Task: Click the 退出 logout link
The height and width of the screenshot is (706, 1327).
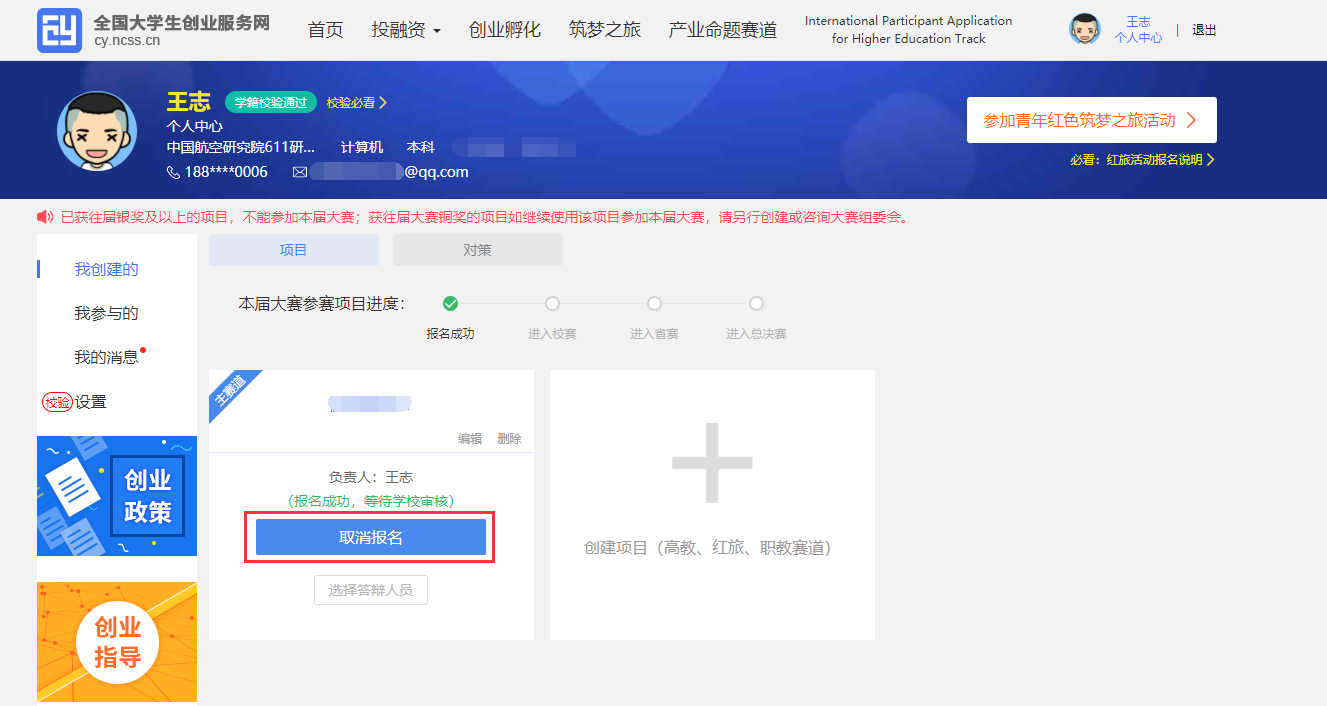Action: 1204,30
